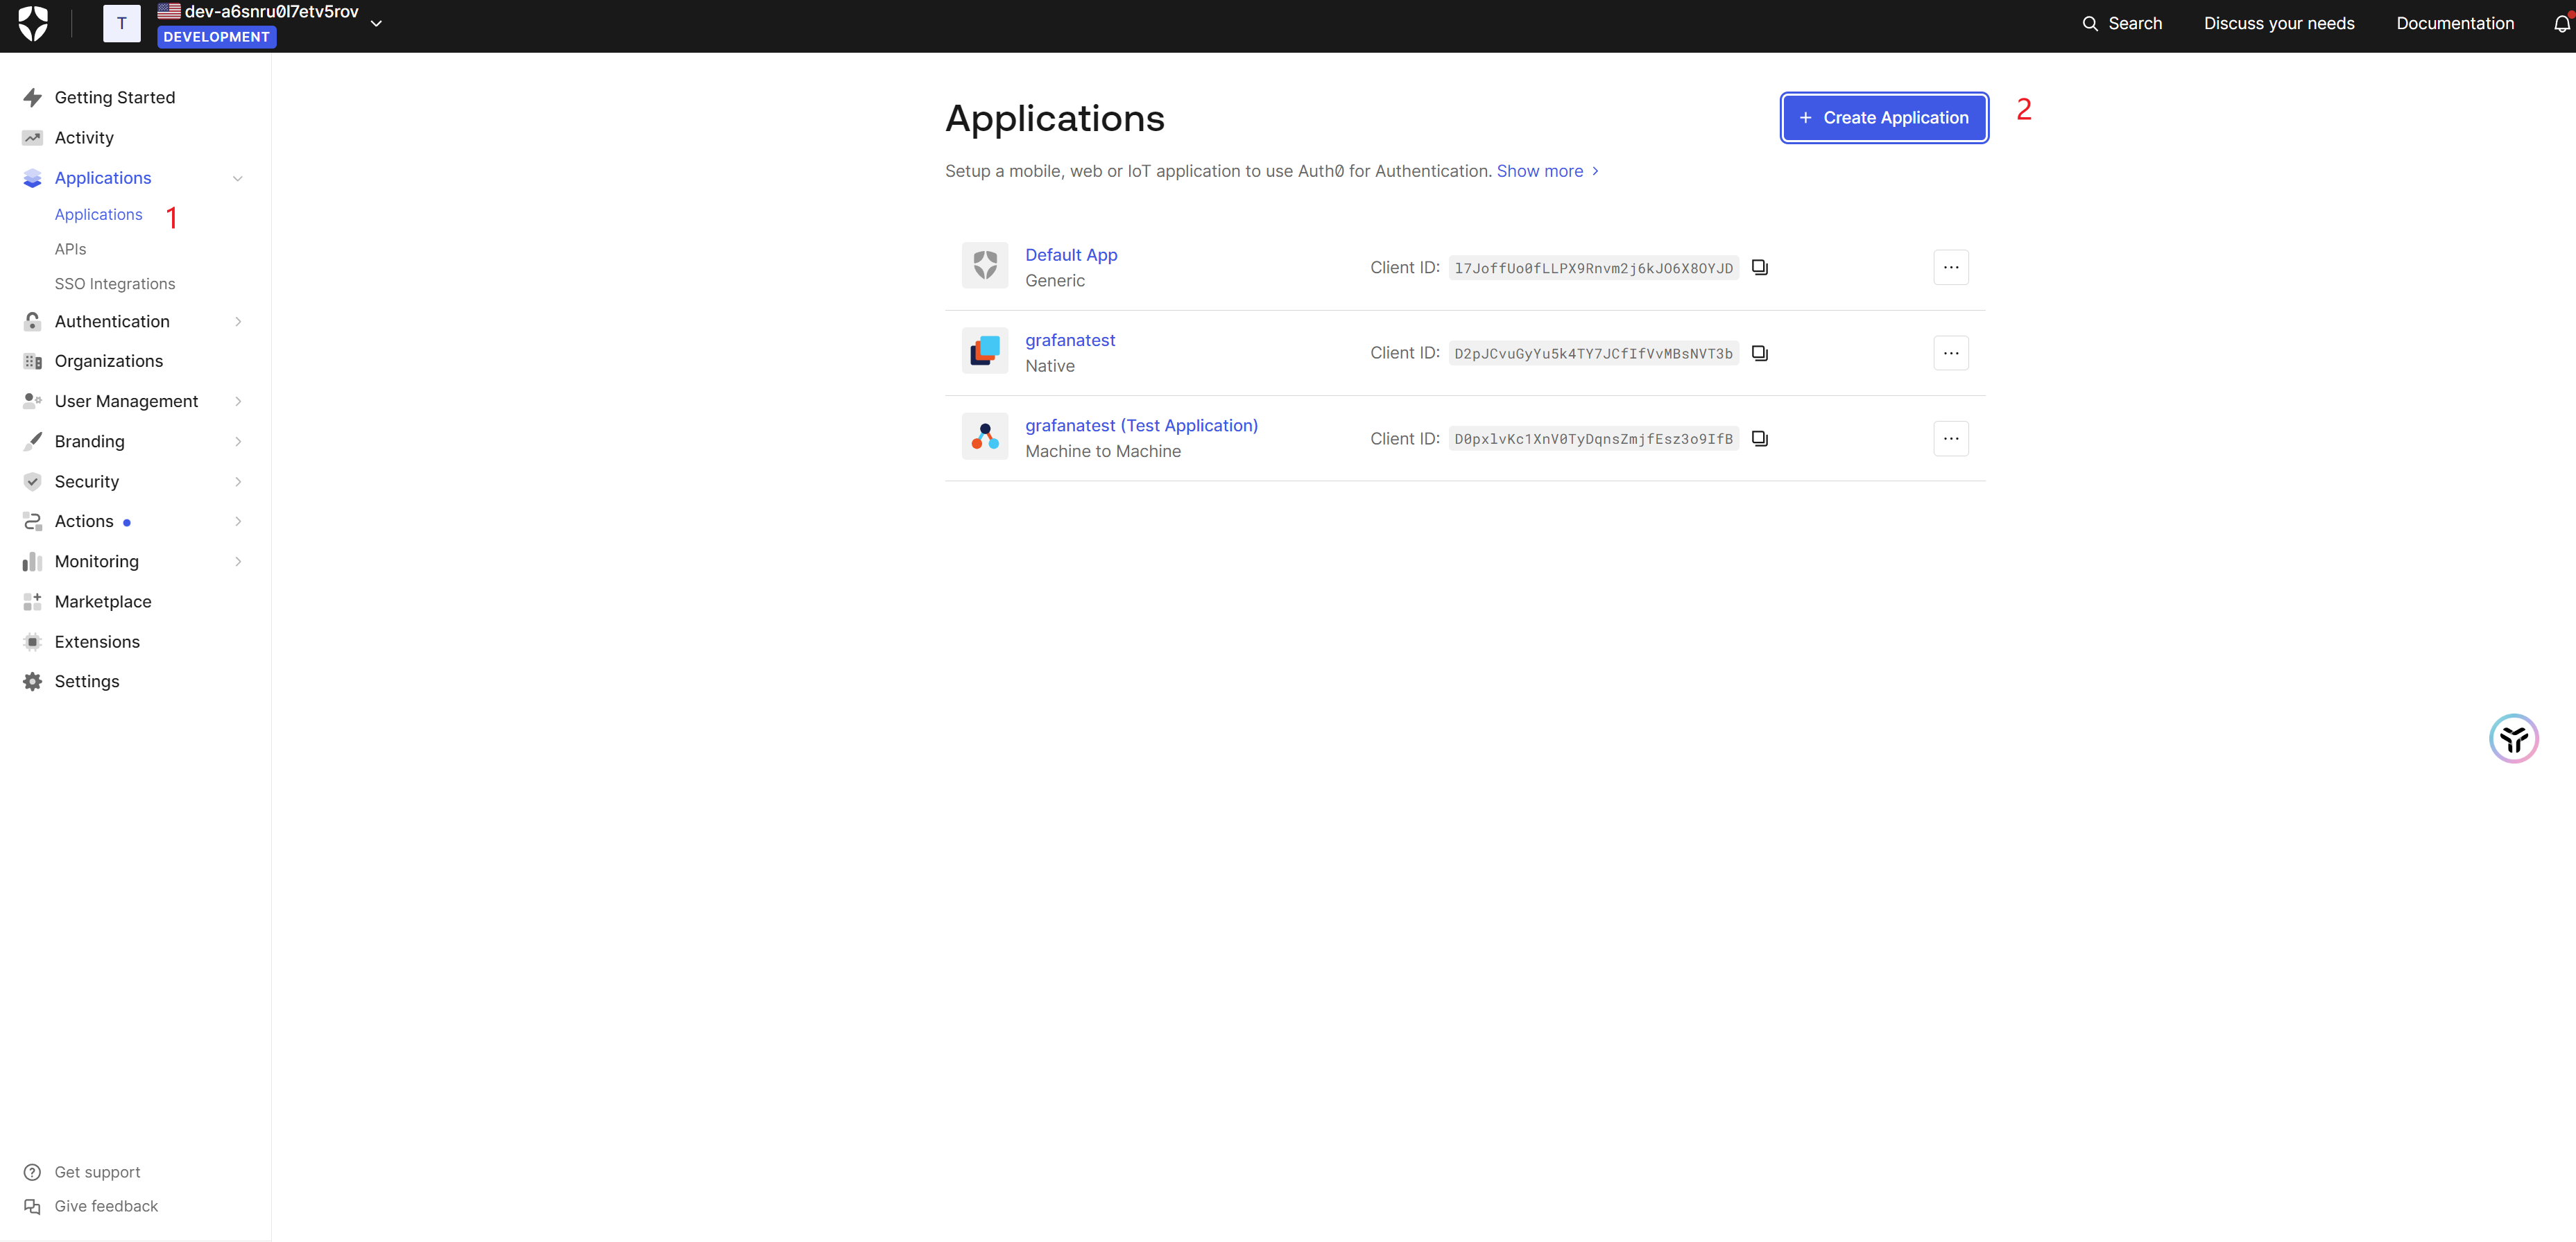Click the User Management people icon
This screenshot has width=2576, height=1242.
click(32, 401)
